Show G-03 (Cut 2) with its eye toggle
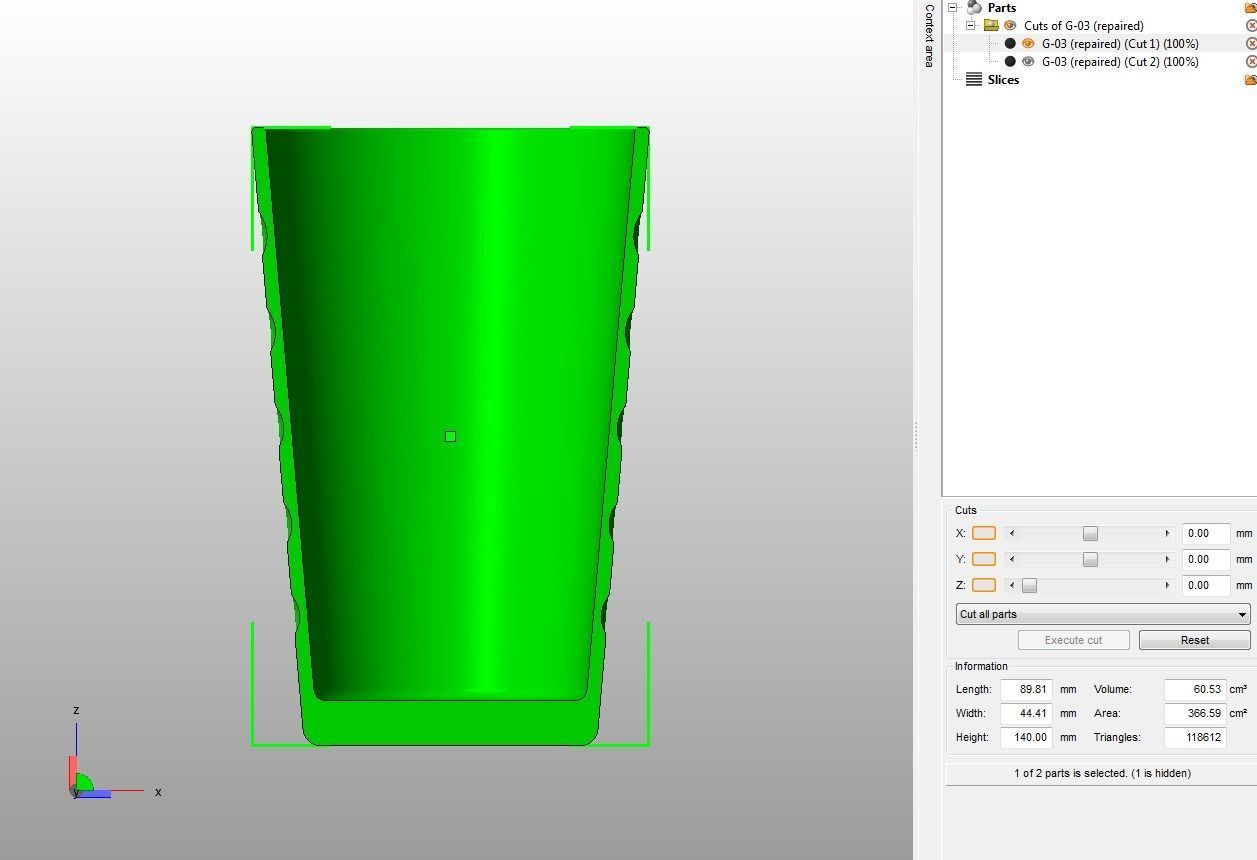 coord(1028,61)
